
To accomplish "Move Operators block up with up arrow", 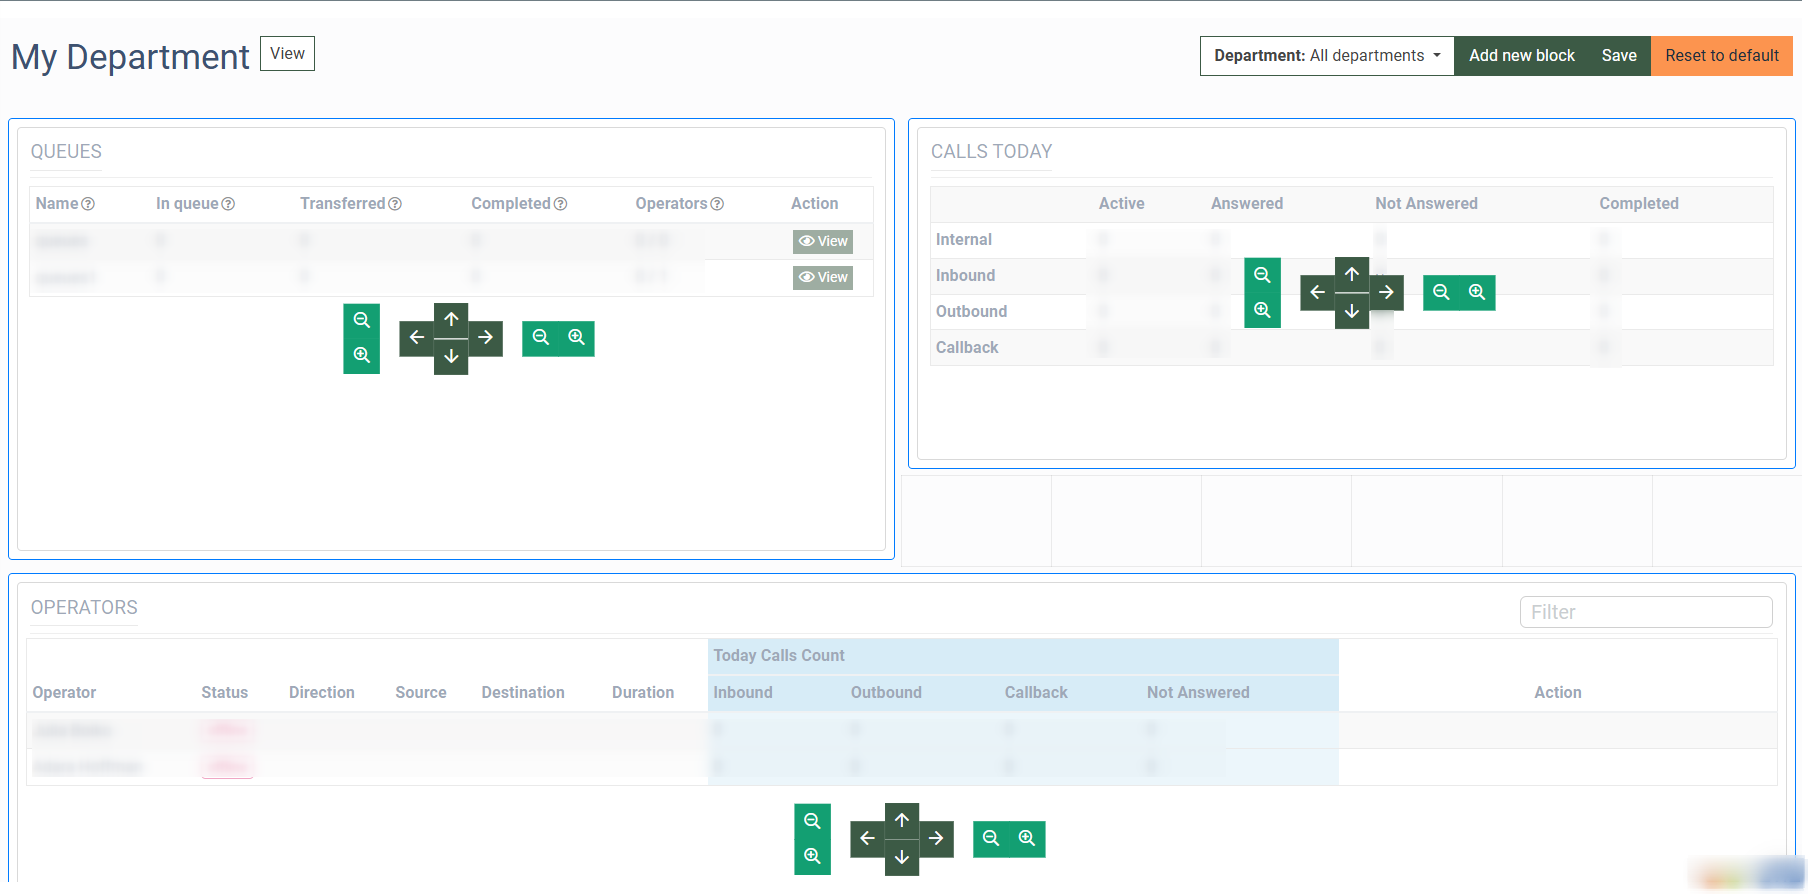I will tap(902, 820).
